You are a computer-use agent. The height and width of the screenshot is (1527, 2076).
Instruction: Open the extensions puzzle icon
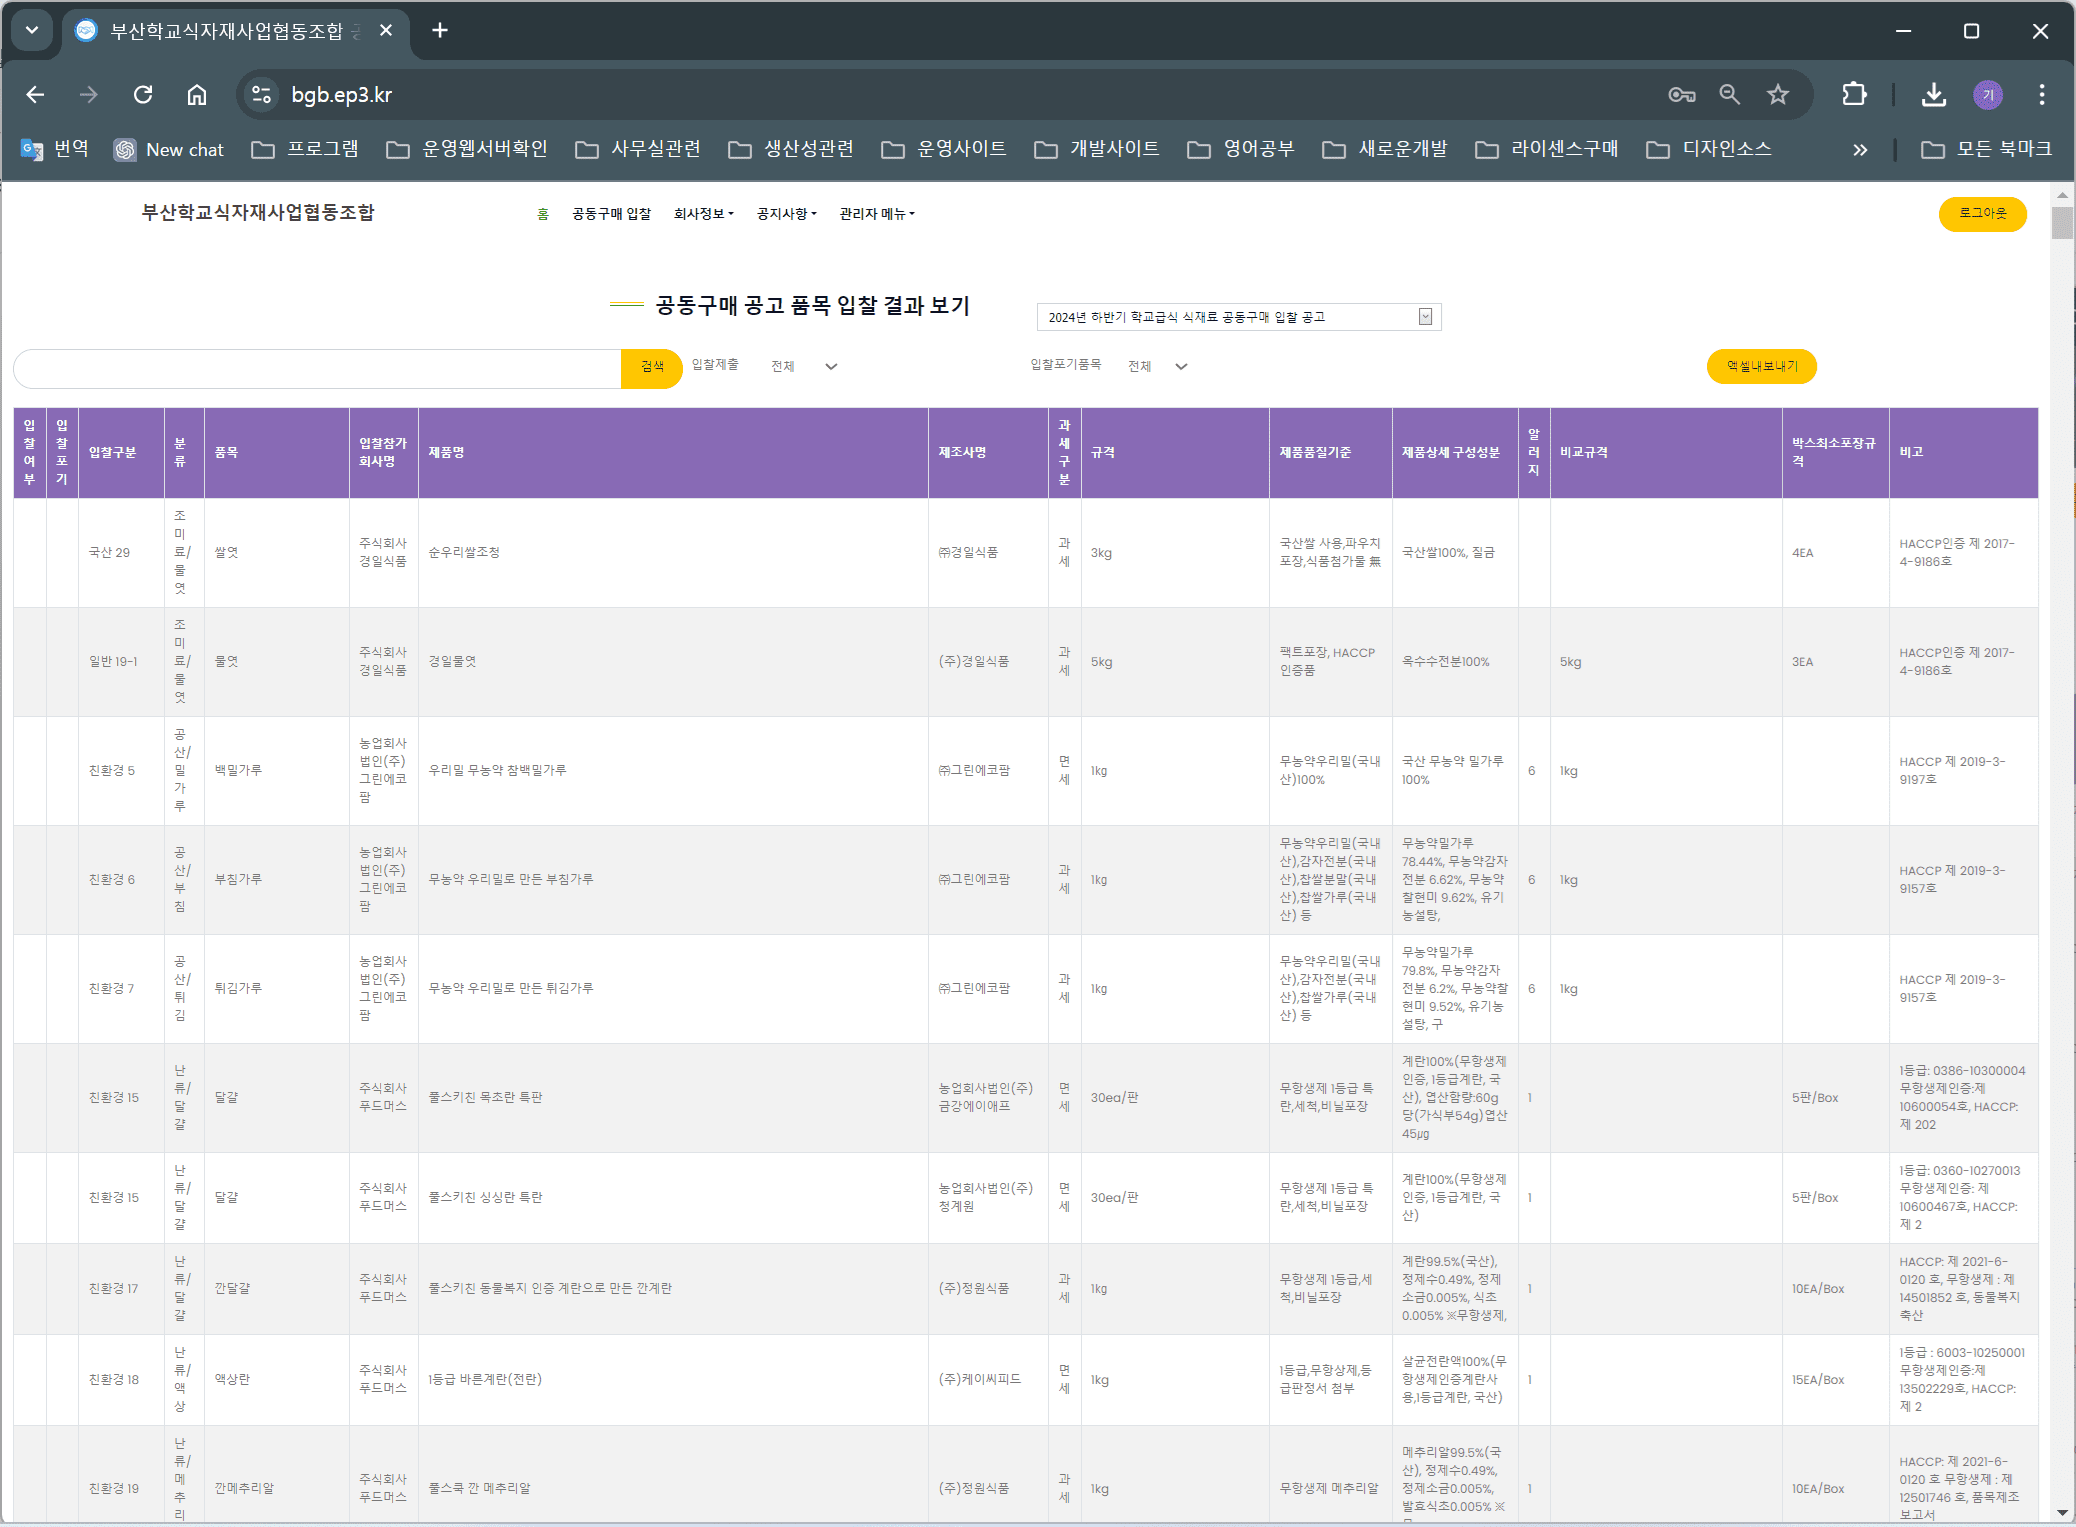[1854, 95]
